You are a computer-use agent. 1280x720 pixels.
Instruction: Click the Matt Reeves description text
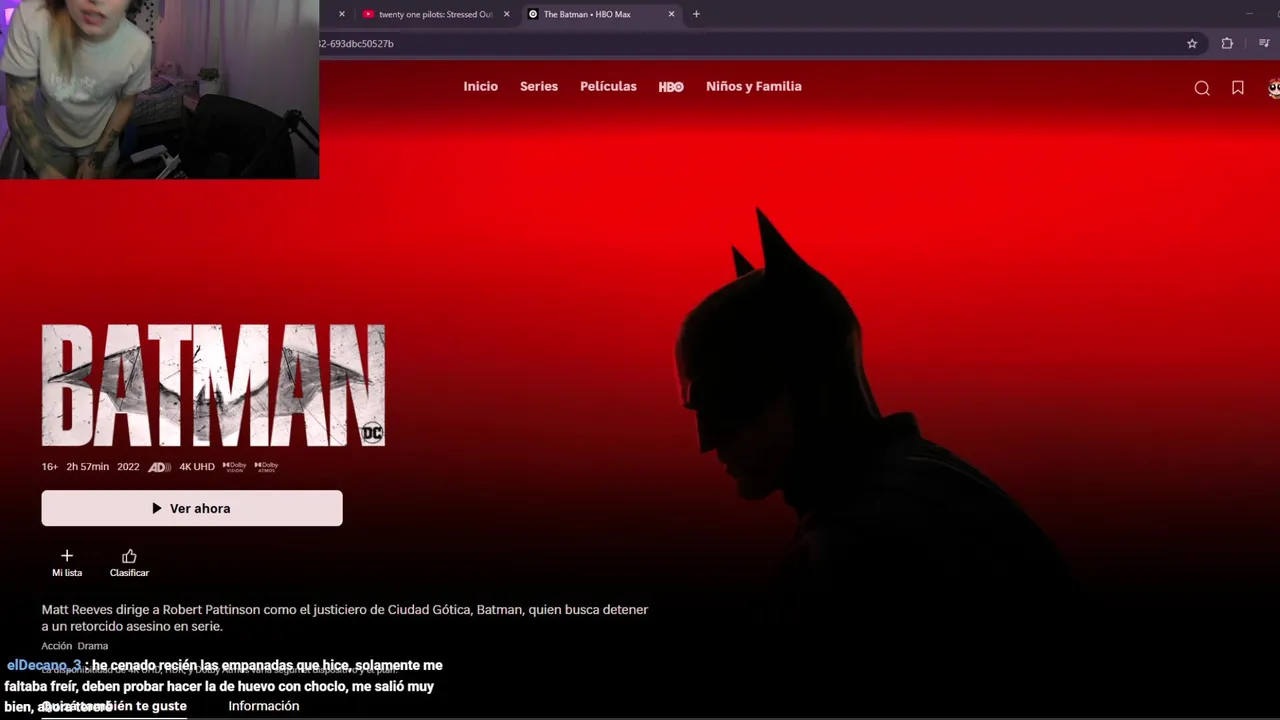[345, 618]
